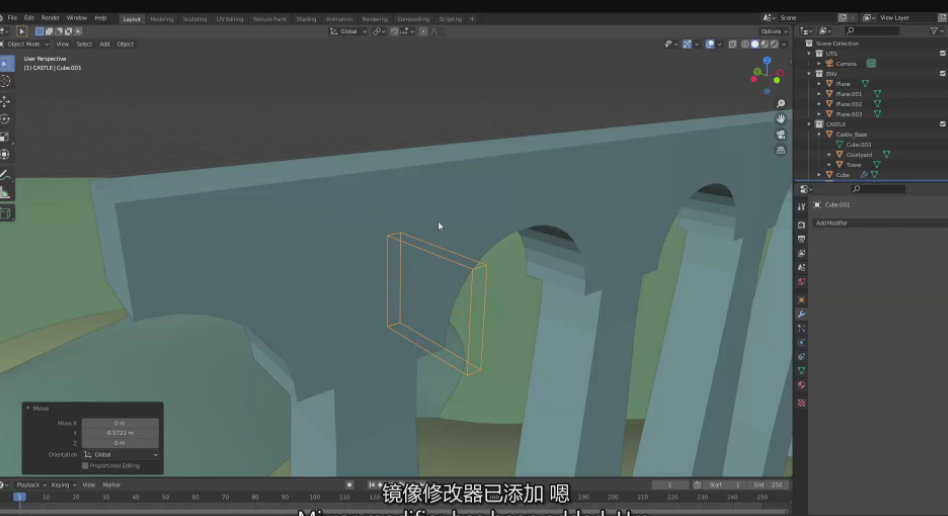Collapse the ENV collection in outliner
Screen dimensions: 948x516
pyautogui.click(x=809, y=73)
